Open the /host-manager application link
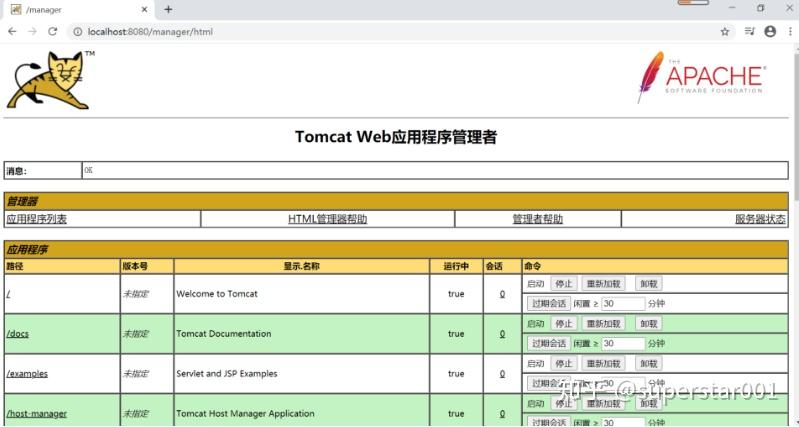Screen dimensions: 799x427 pyautogui.click(x=37, y=413)
